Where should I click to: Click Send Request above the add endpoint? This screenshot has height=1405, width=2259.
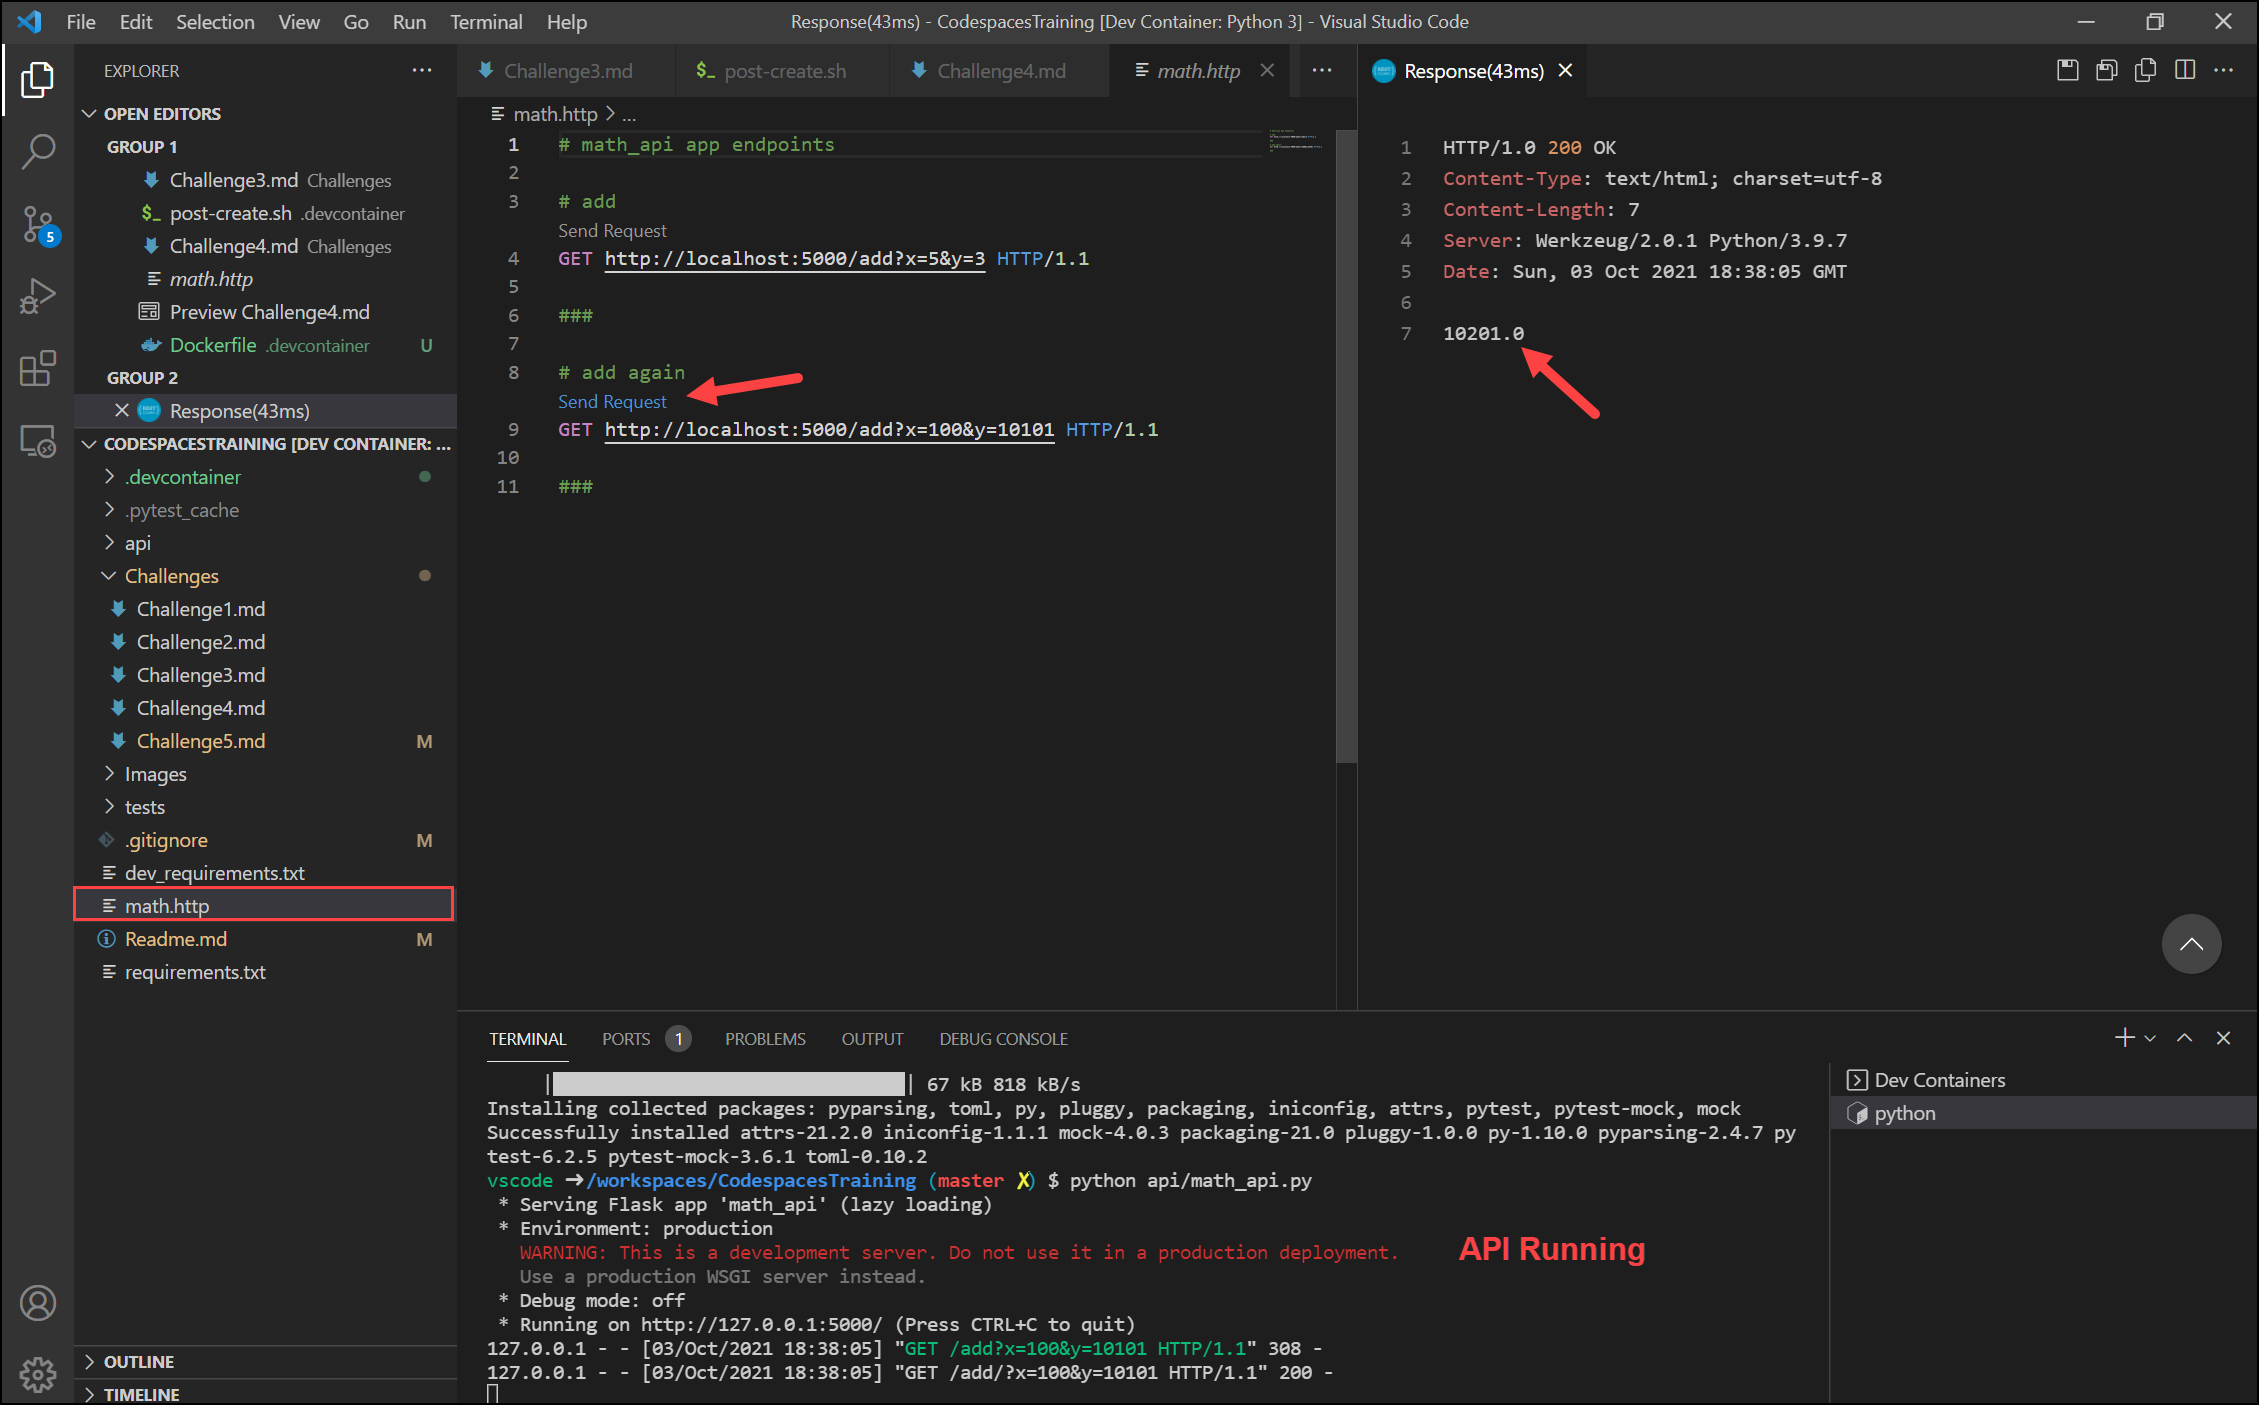click(612, 230)
